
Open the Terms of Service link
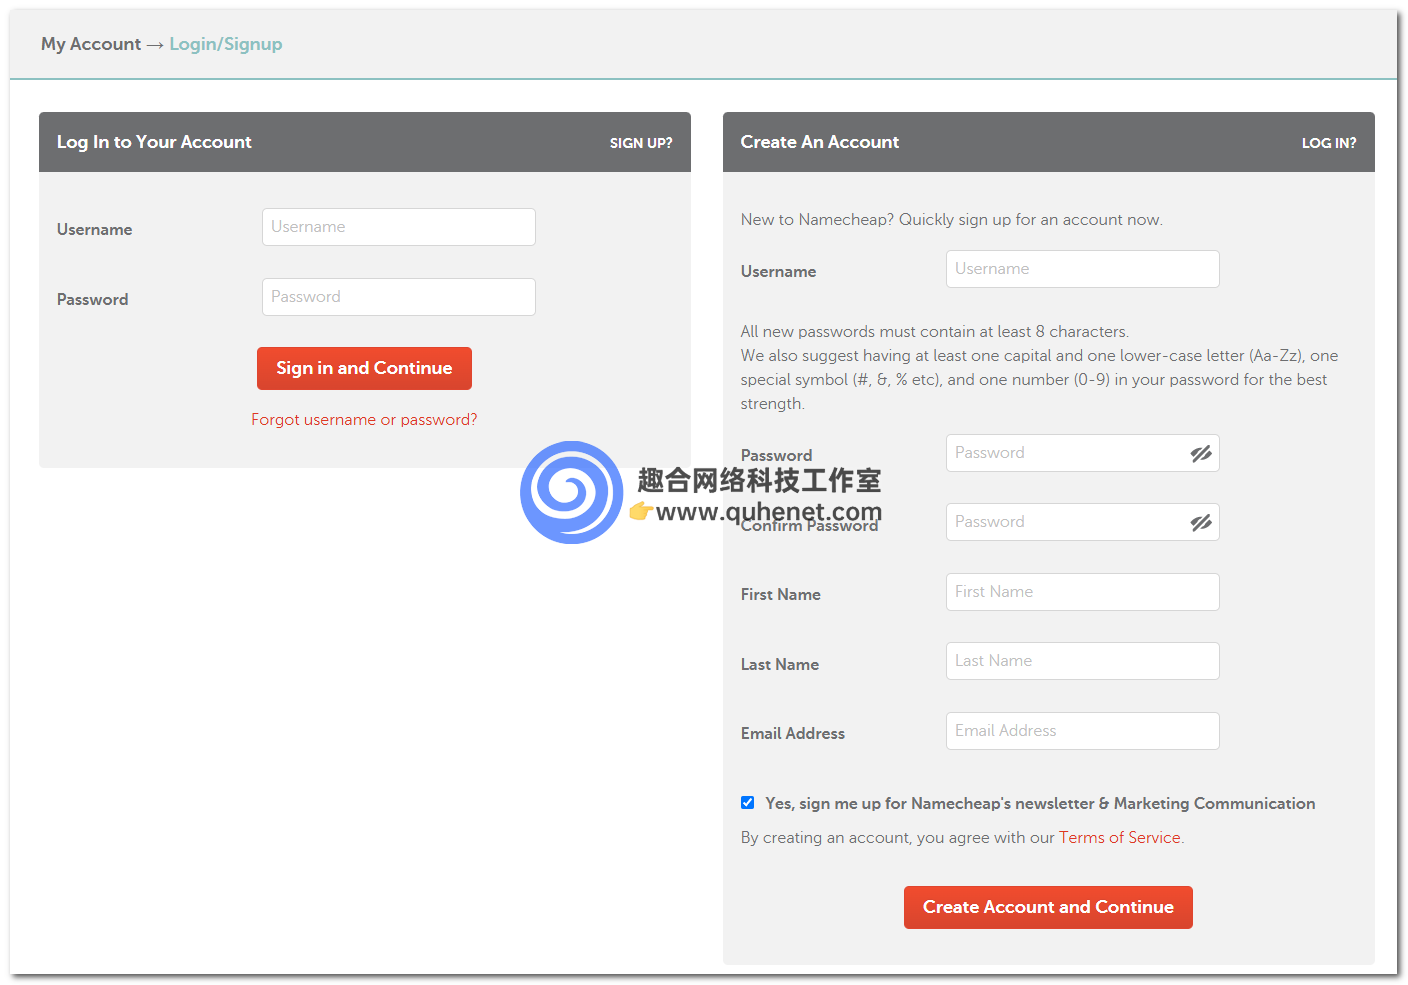(1120, 837)
